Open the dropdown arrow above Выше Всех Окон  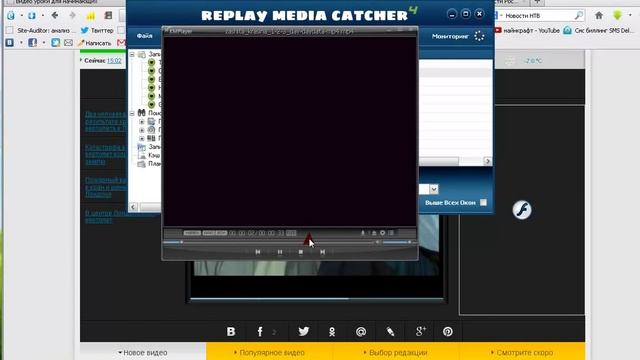[x=433, y=189]
